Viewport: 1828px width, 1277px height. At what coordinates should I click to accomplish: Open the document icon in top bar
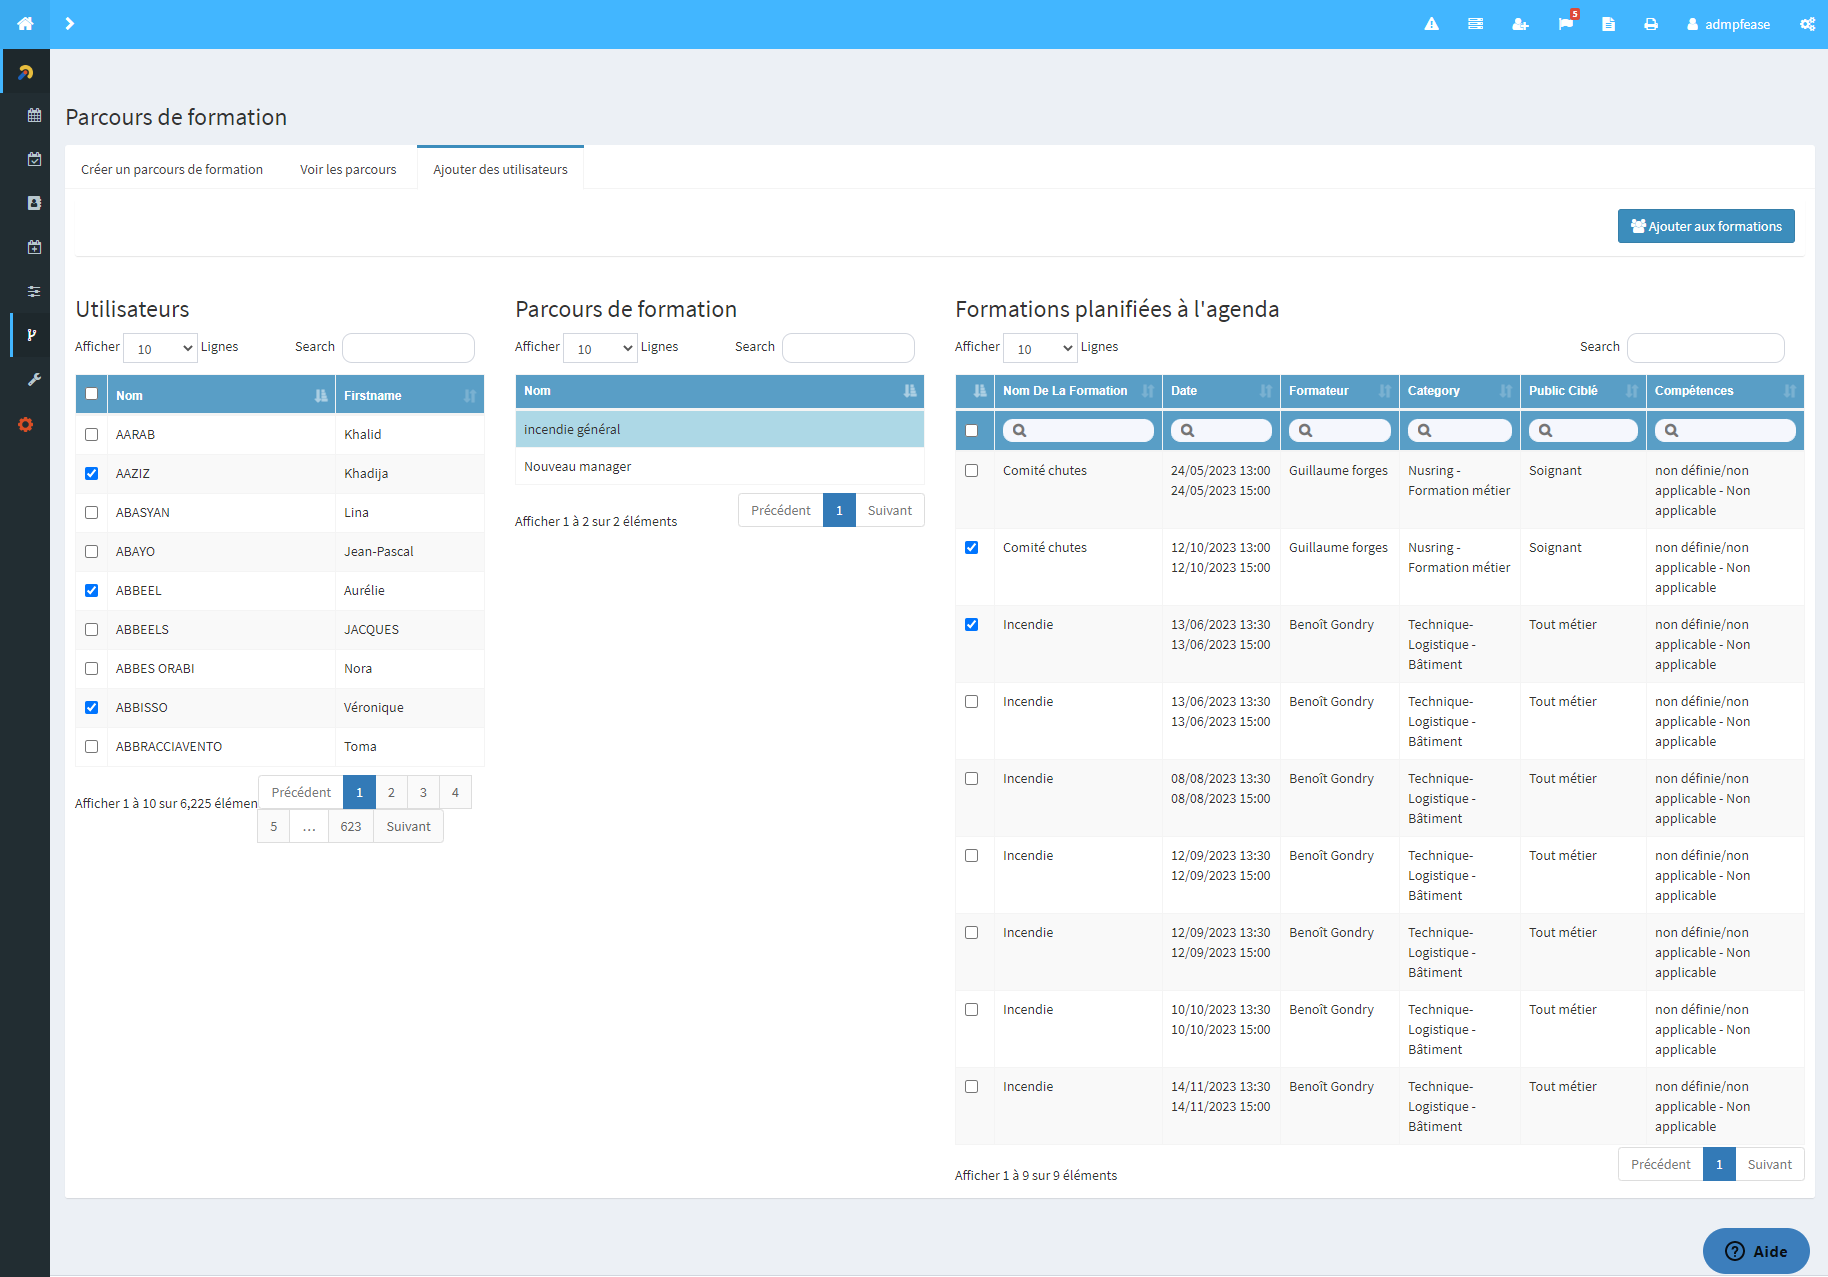pos(1608,24)
